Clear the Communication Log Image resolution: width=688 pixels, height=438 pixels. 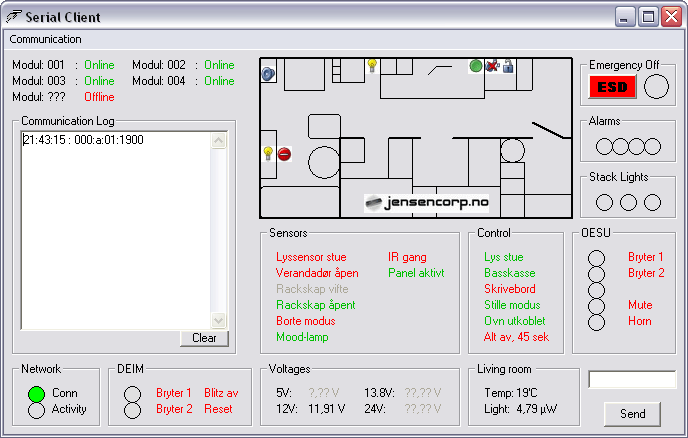204,338
